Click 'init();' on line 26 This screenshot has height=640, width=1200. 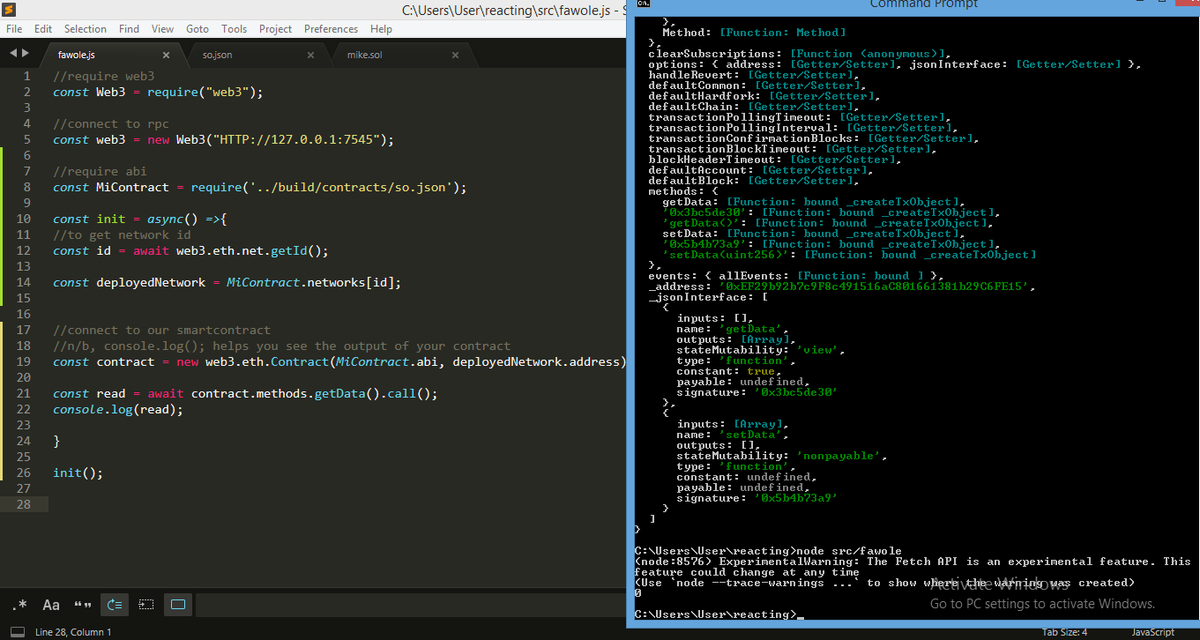[78, 473]
